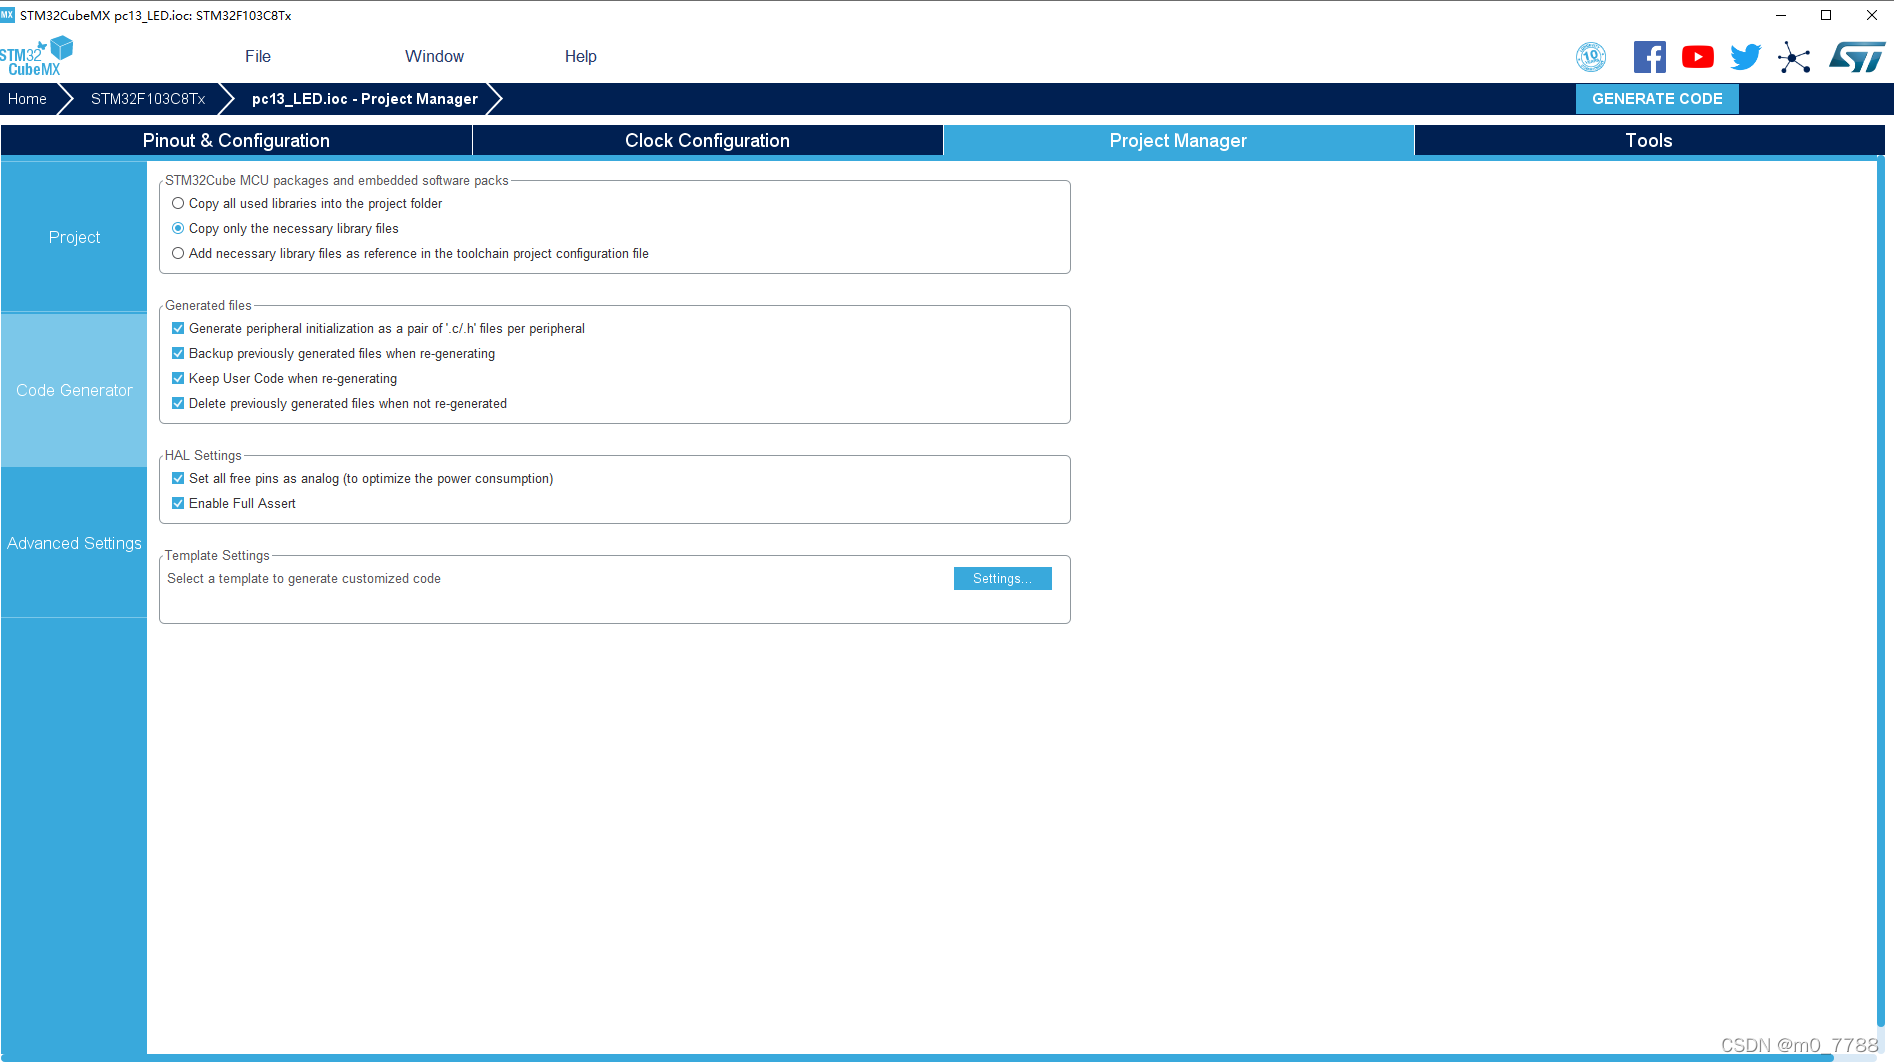Click the STM32CubeMX logo icon

pos(37,56)
